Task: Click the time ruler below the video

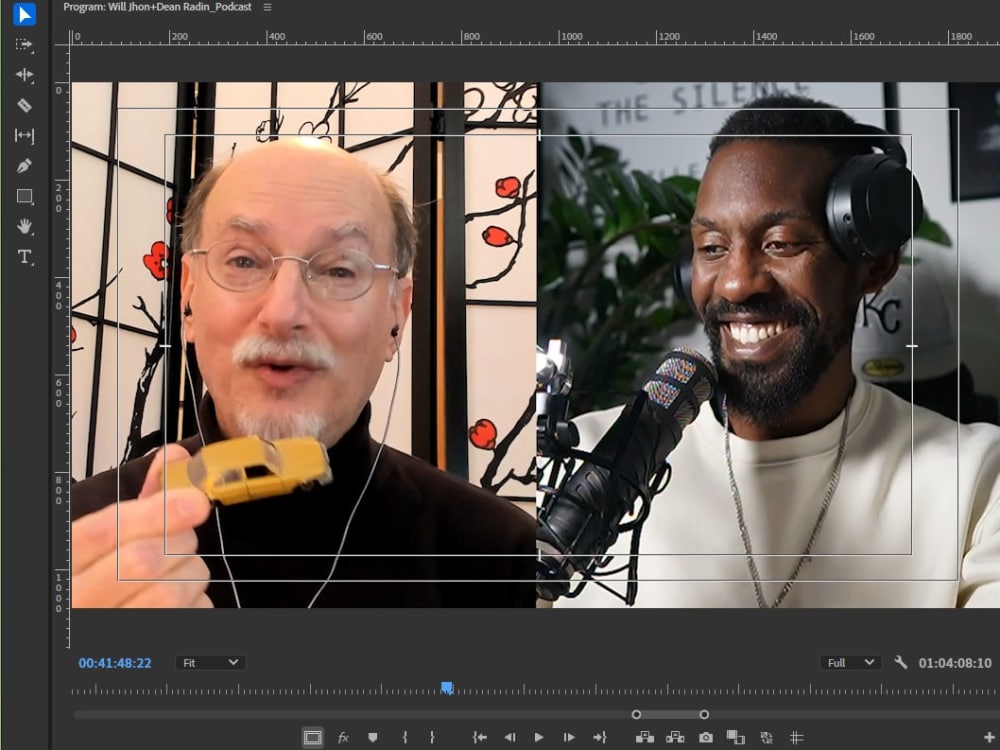Action: coord(534,690)
